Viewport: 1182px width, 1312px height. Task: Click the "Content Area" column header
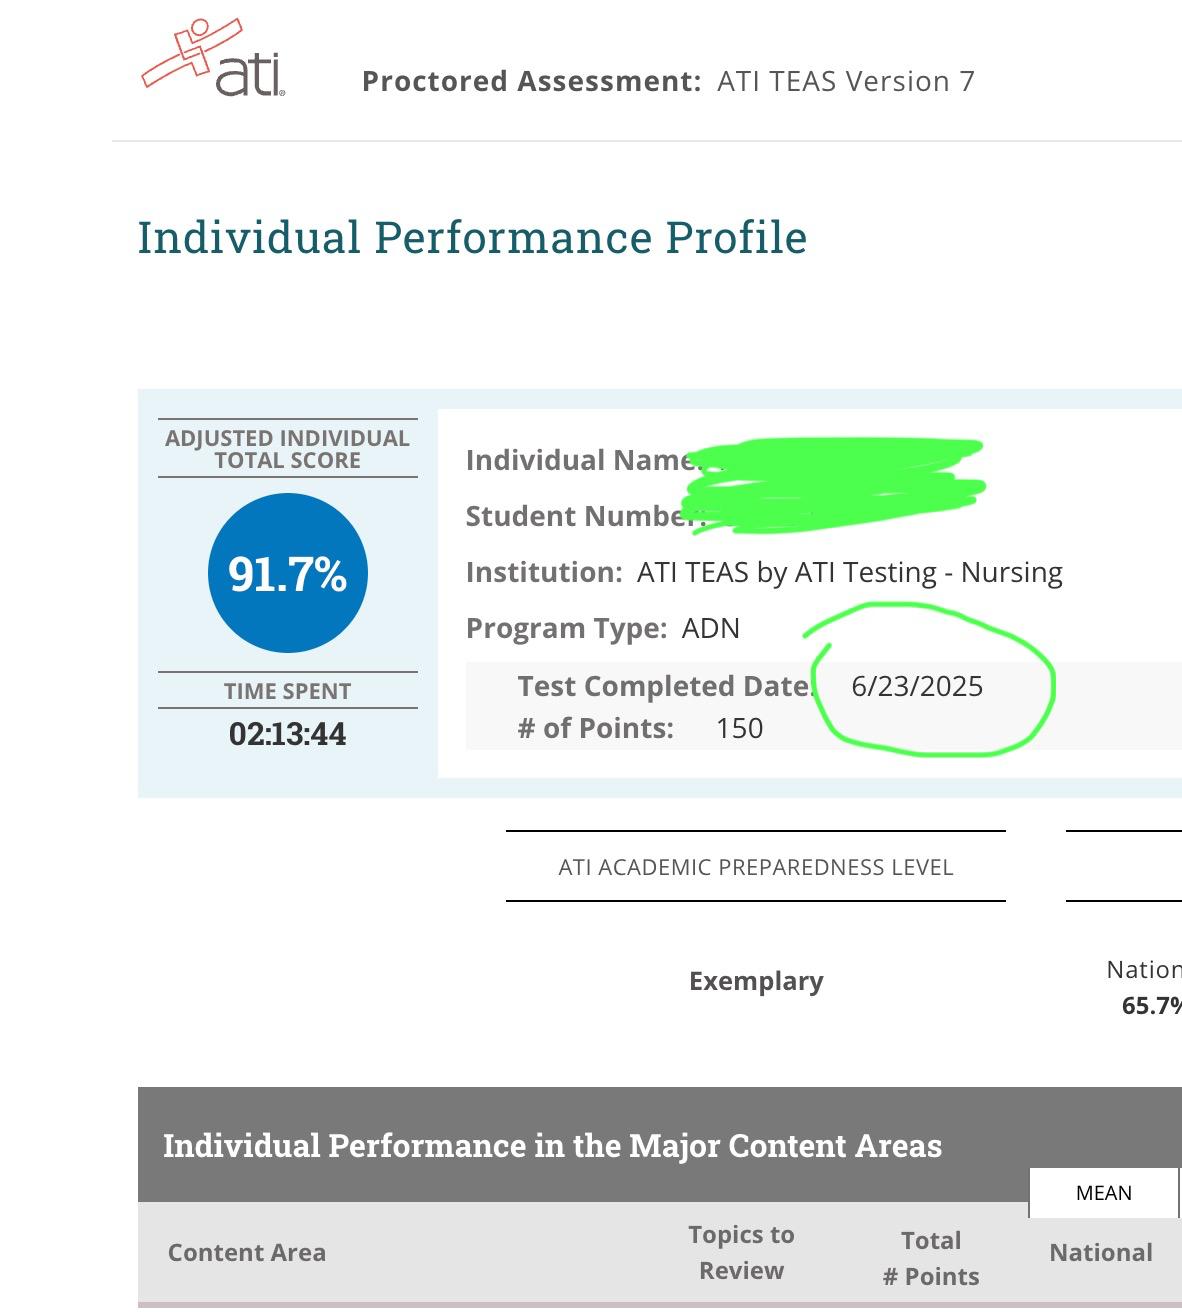tap(246, 1253)
